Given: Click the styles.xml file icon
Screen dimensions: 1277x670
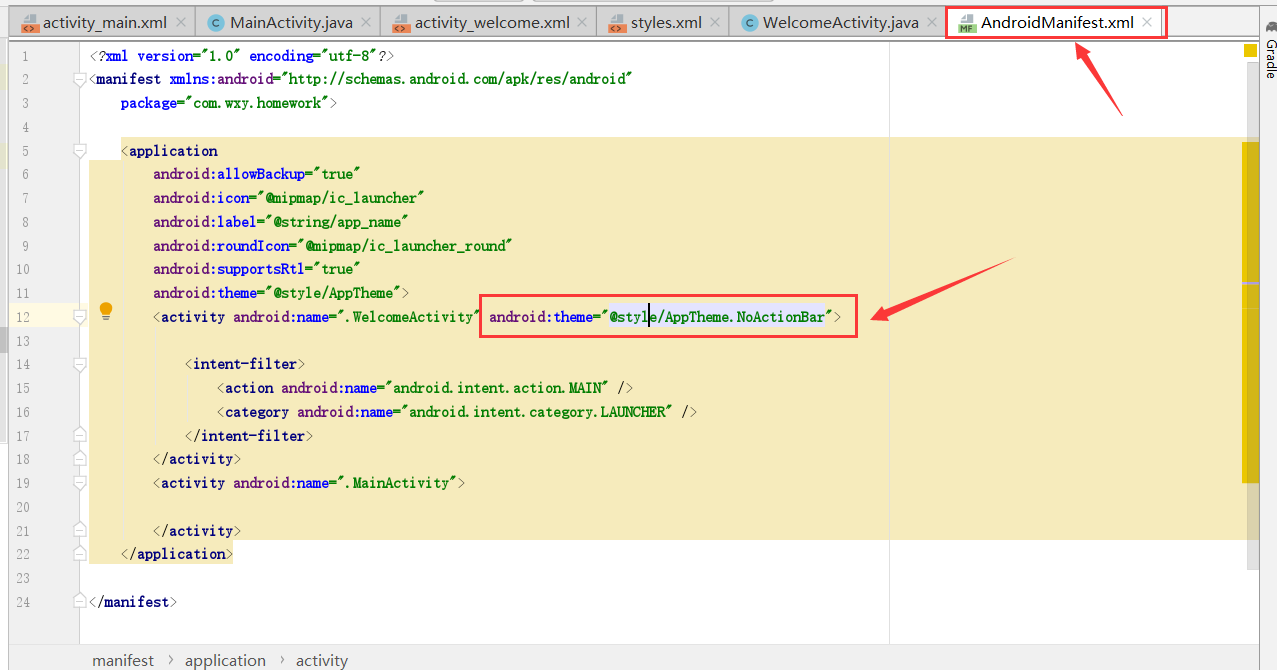Looking at the screenshot, I should (617, 23).
